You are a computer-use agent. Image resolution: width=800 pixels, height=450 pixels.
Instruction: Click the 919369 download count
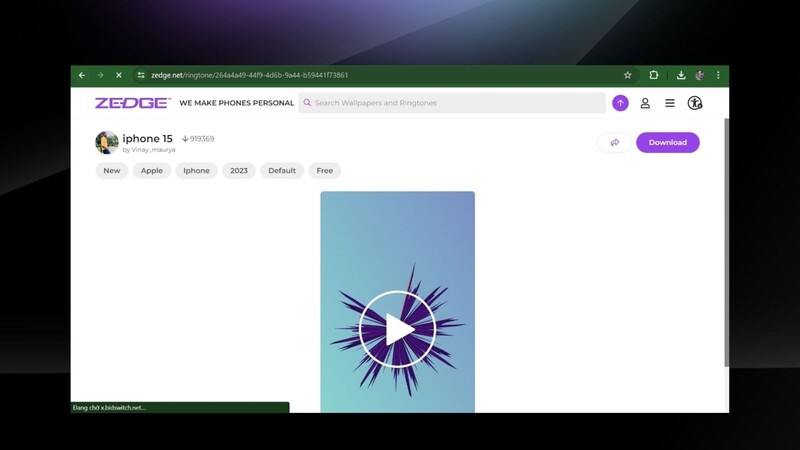[198, 139]
